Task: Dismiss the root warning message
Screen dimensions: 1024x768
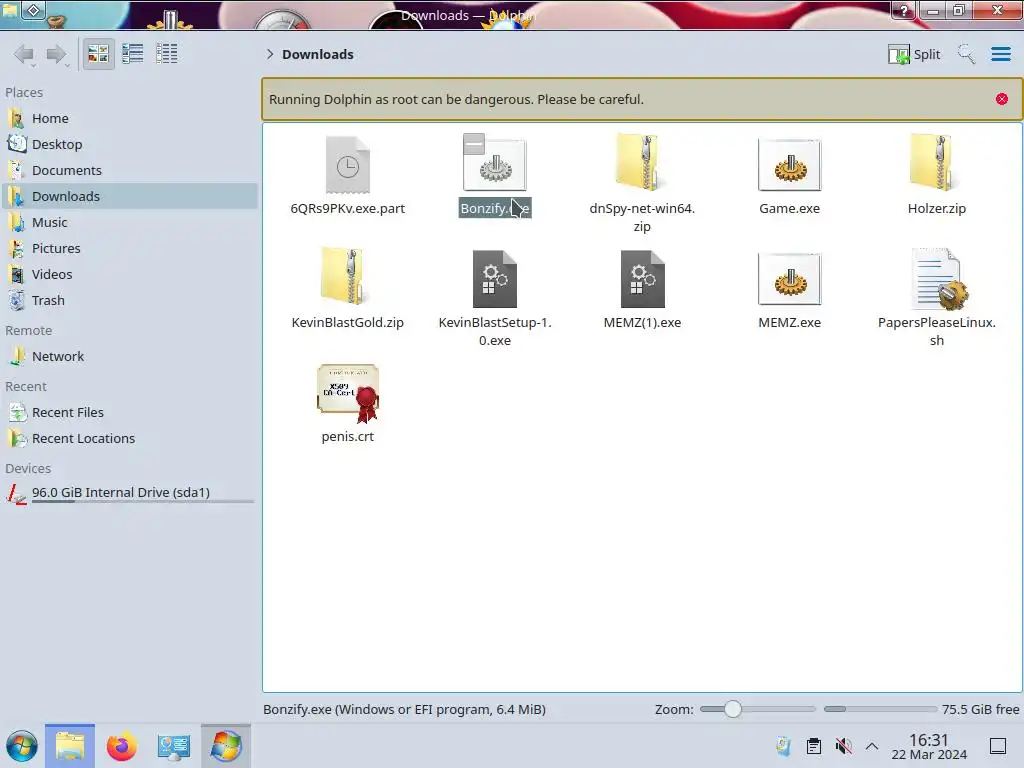Action: tap(1001, 99)
